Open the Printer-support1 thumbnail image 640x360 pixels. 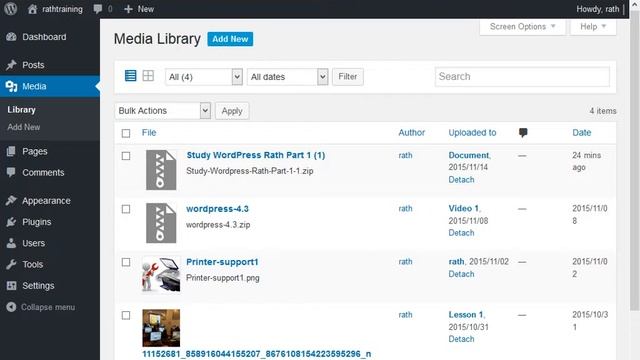tap(161, 274)
